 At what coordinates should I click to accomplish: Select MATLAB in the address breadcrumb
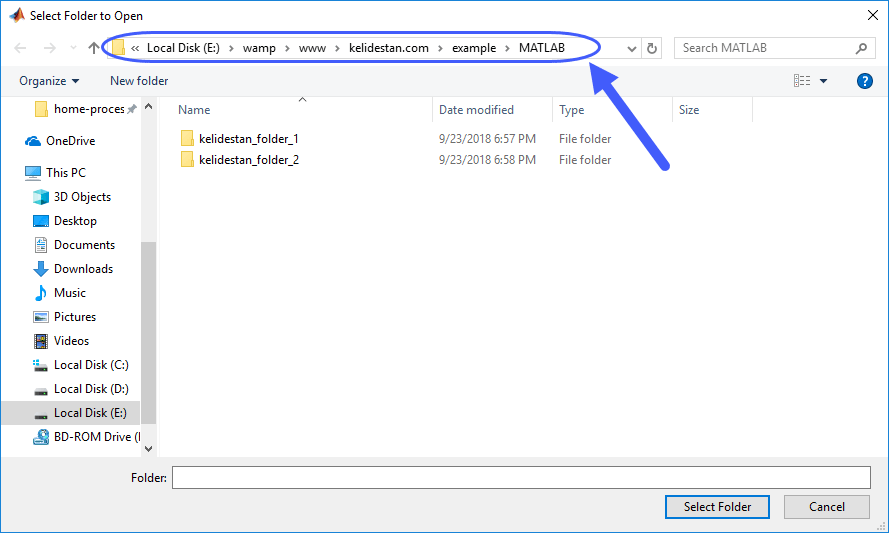pos(542,48)
